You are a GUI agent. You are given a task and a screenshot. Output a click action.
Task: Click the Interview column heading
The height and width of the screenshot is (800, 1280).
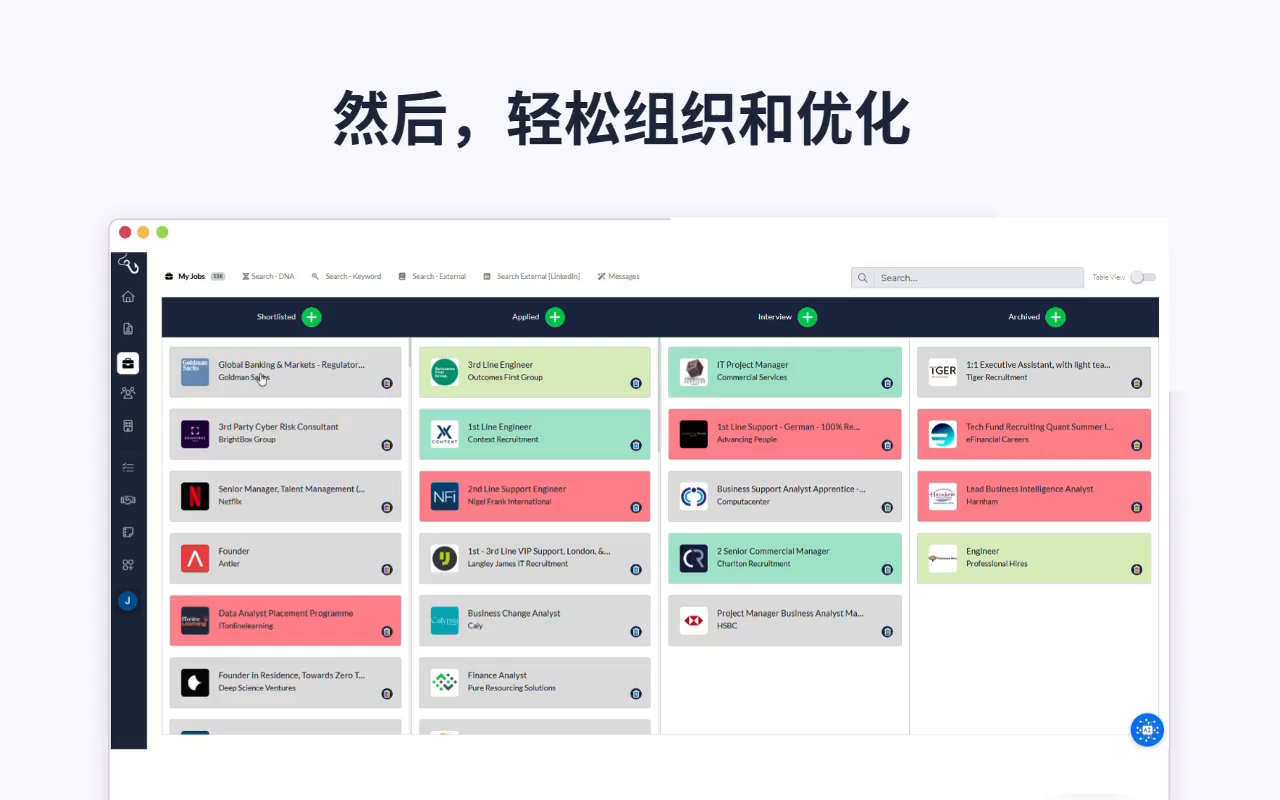point(775,317)
